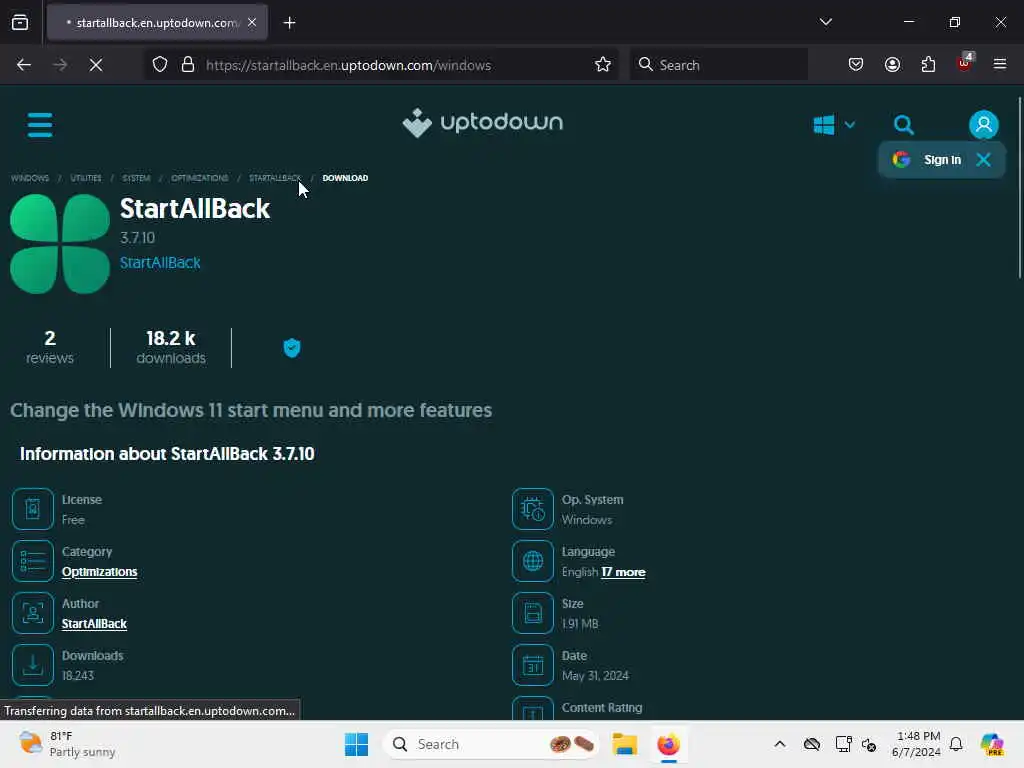Open the Firefox account icon
This screenshot has width=1024, height=768.
coord(892,64)
